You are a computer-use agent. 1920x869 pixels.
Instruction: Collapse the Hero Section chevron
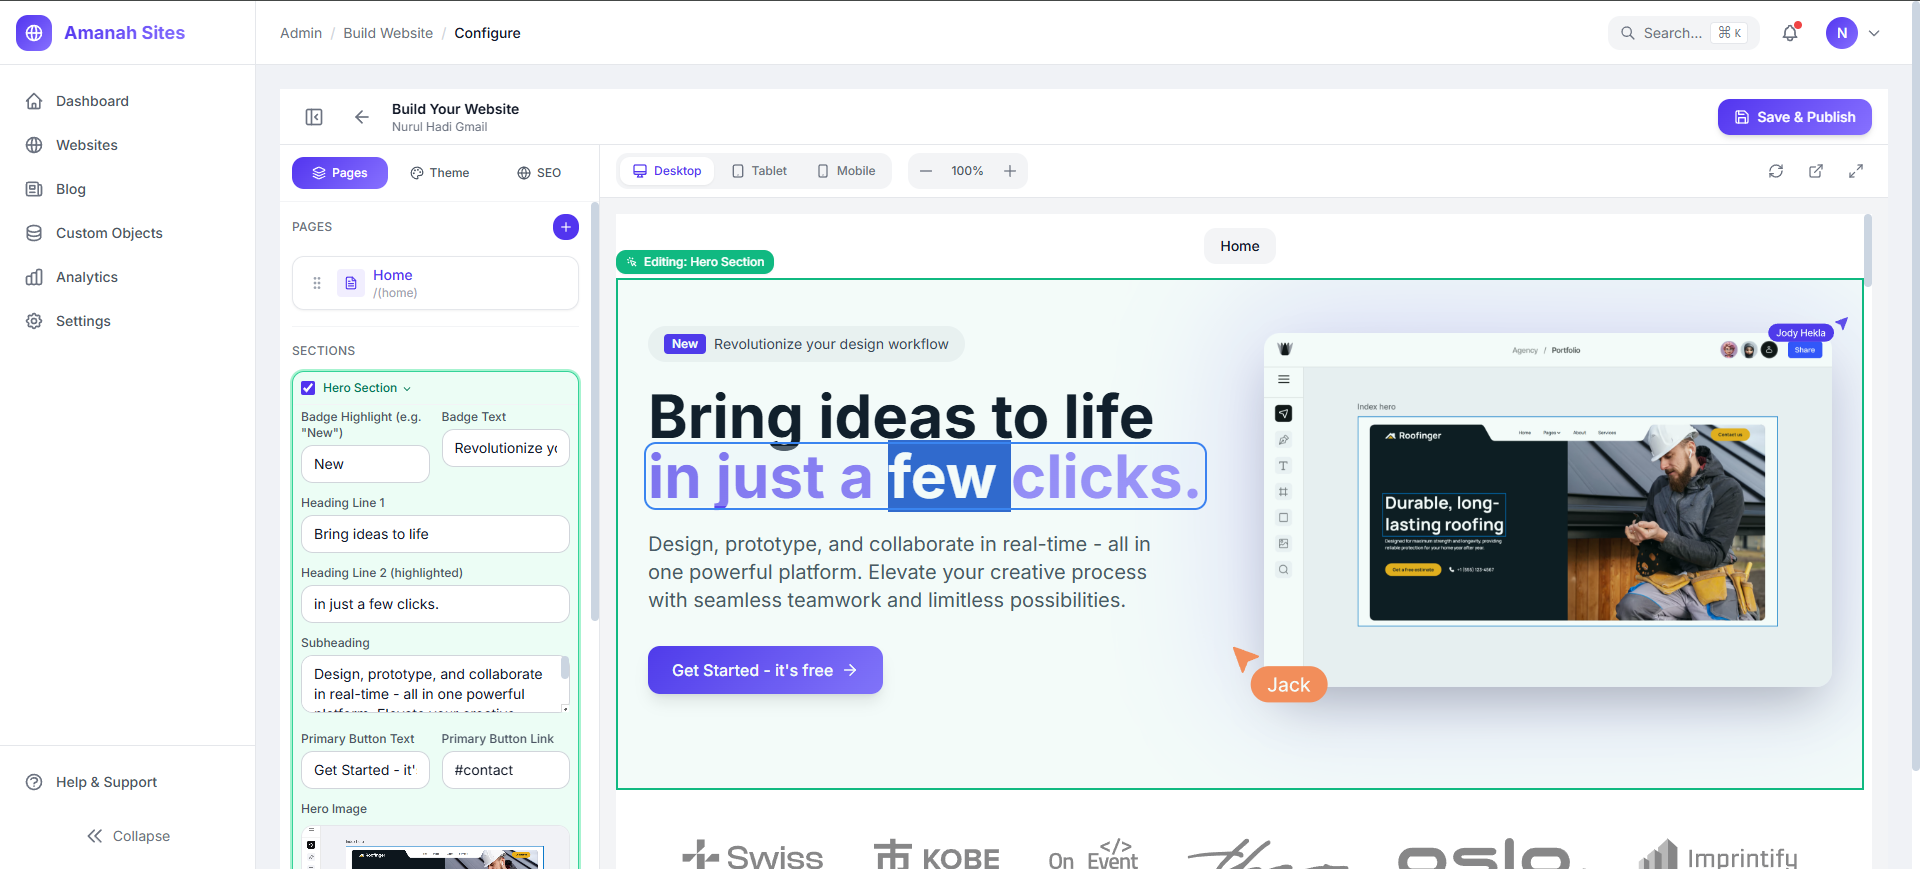coord(407,389)
